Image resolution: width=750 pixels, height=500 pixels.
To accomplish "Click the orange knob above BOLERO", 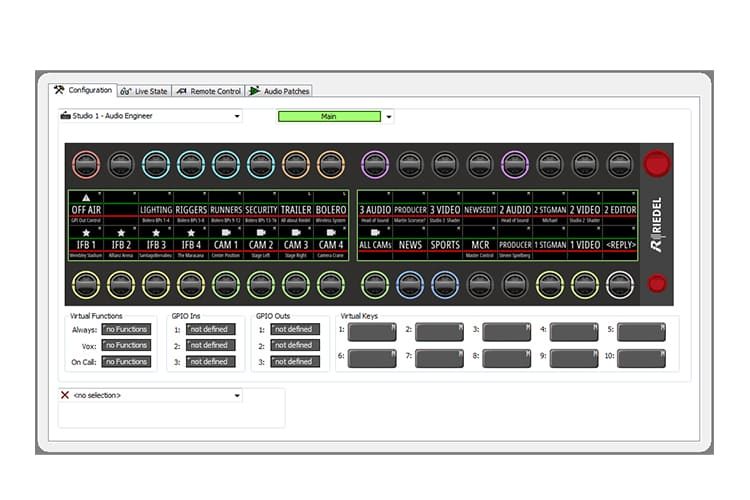I will (x=331, y=165).
